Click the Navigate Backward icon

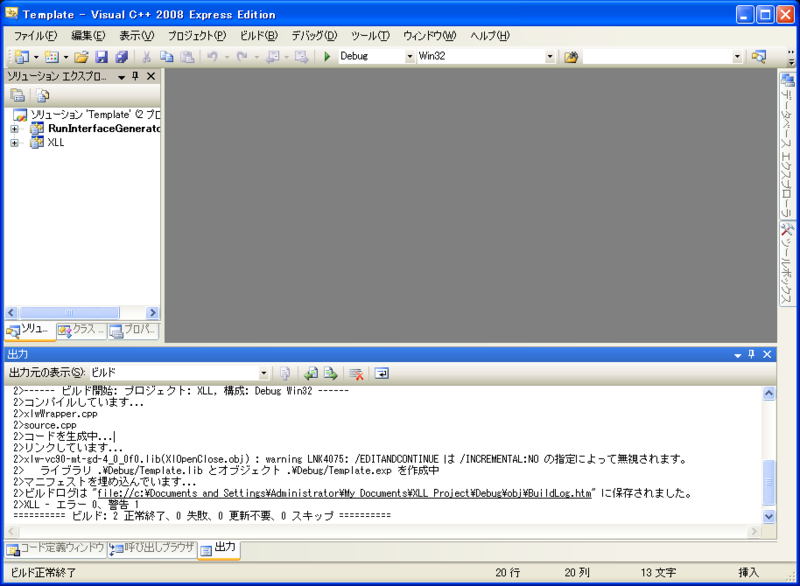tap(273, 57)
